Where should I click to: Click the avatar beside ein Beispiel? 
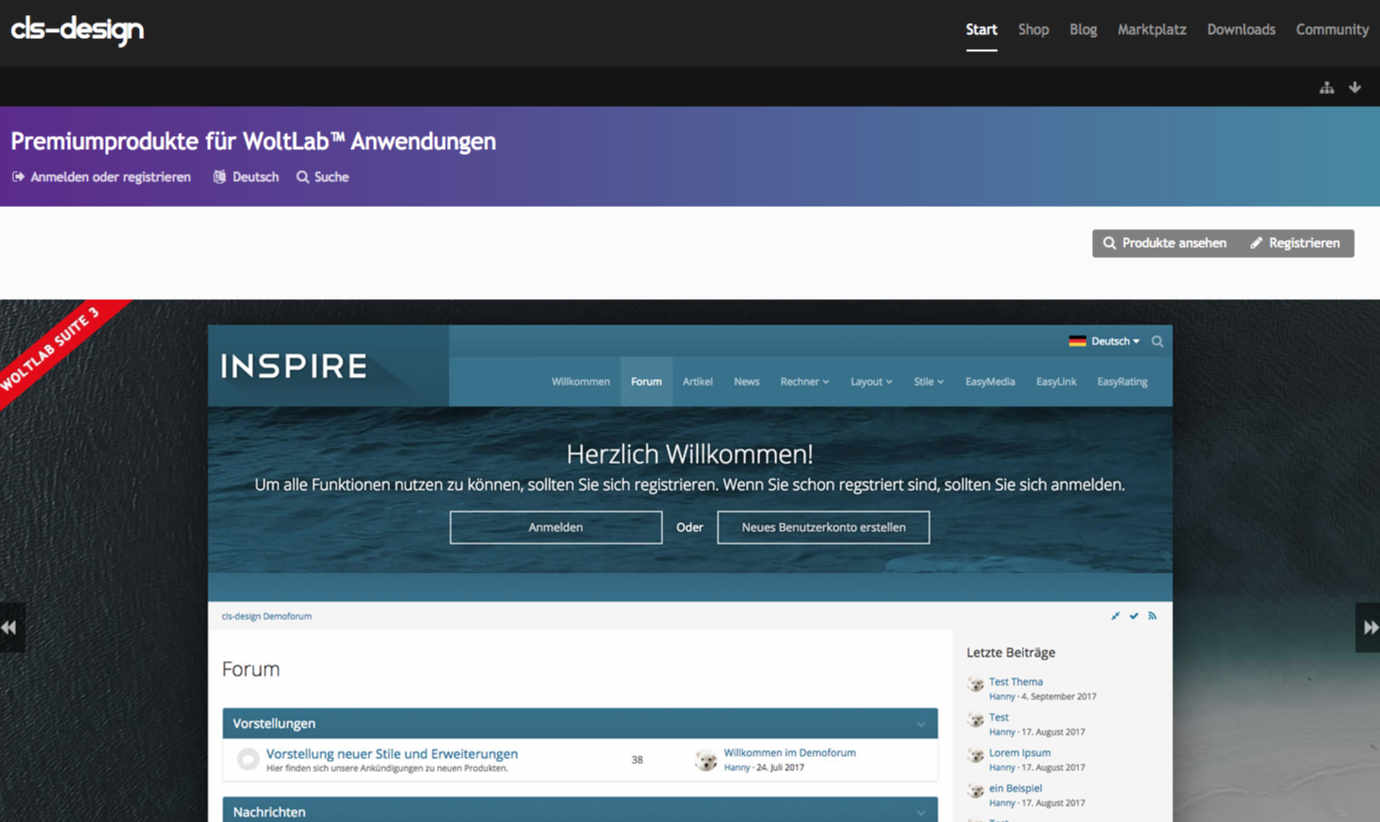pos(976,791)
